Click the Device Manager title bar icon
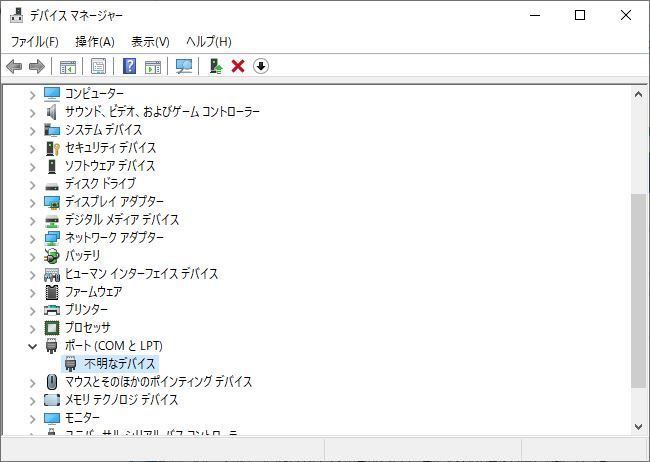This screenshot has height=462, width=650. pos(17,16)
